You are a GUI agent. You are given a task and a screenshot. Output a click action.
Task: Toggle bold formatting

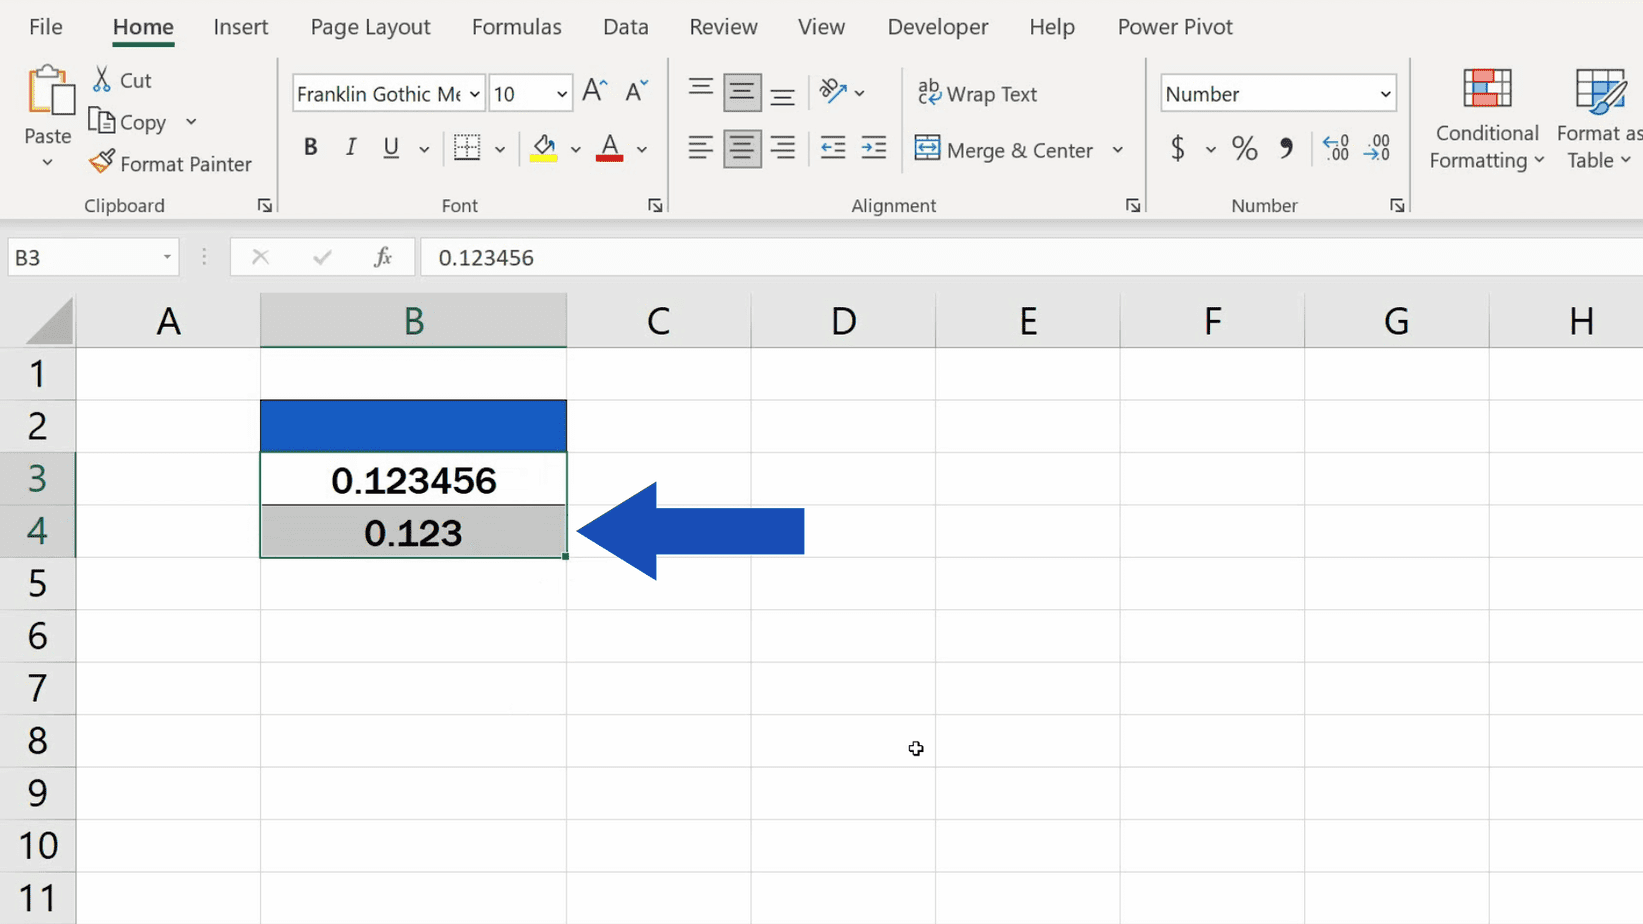click(x=310, y=147)
